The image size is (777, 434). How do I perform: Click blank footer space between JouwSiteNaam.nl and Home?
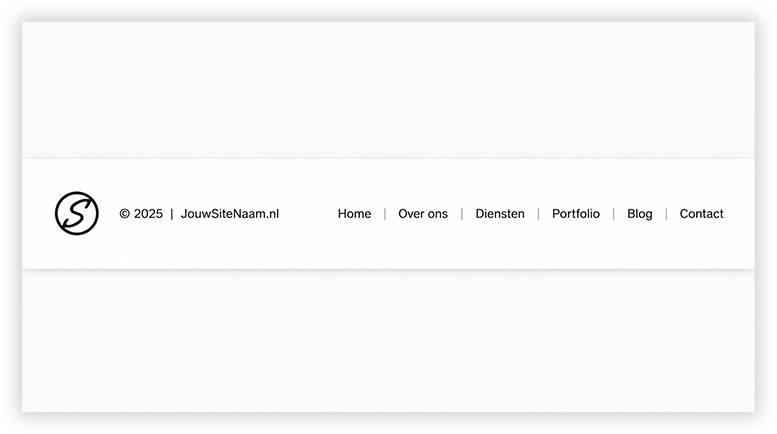click(x=308, y=214)
